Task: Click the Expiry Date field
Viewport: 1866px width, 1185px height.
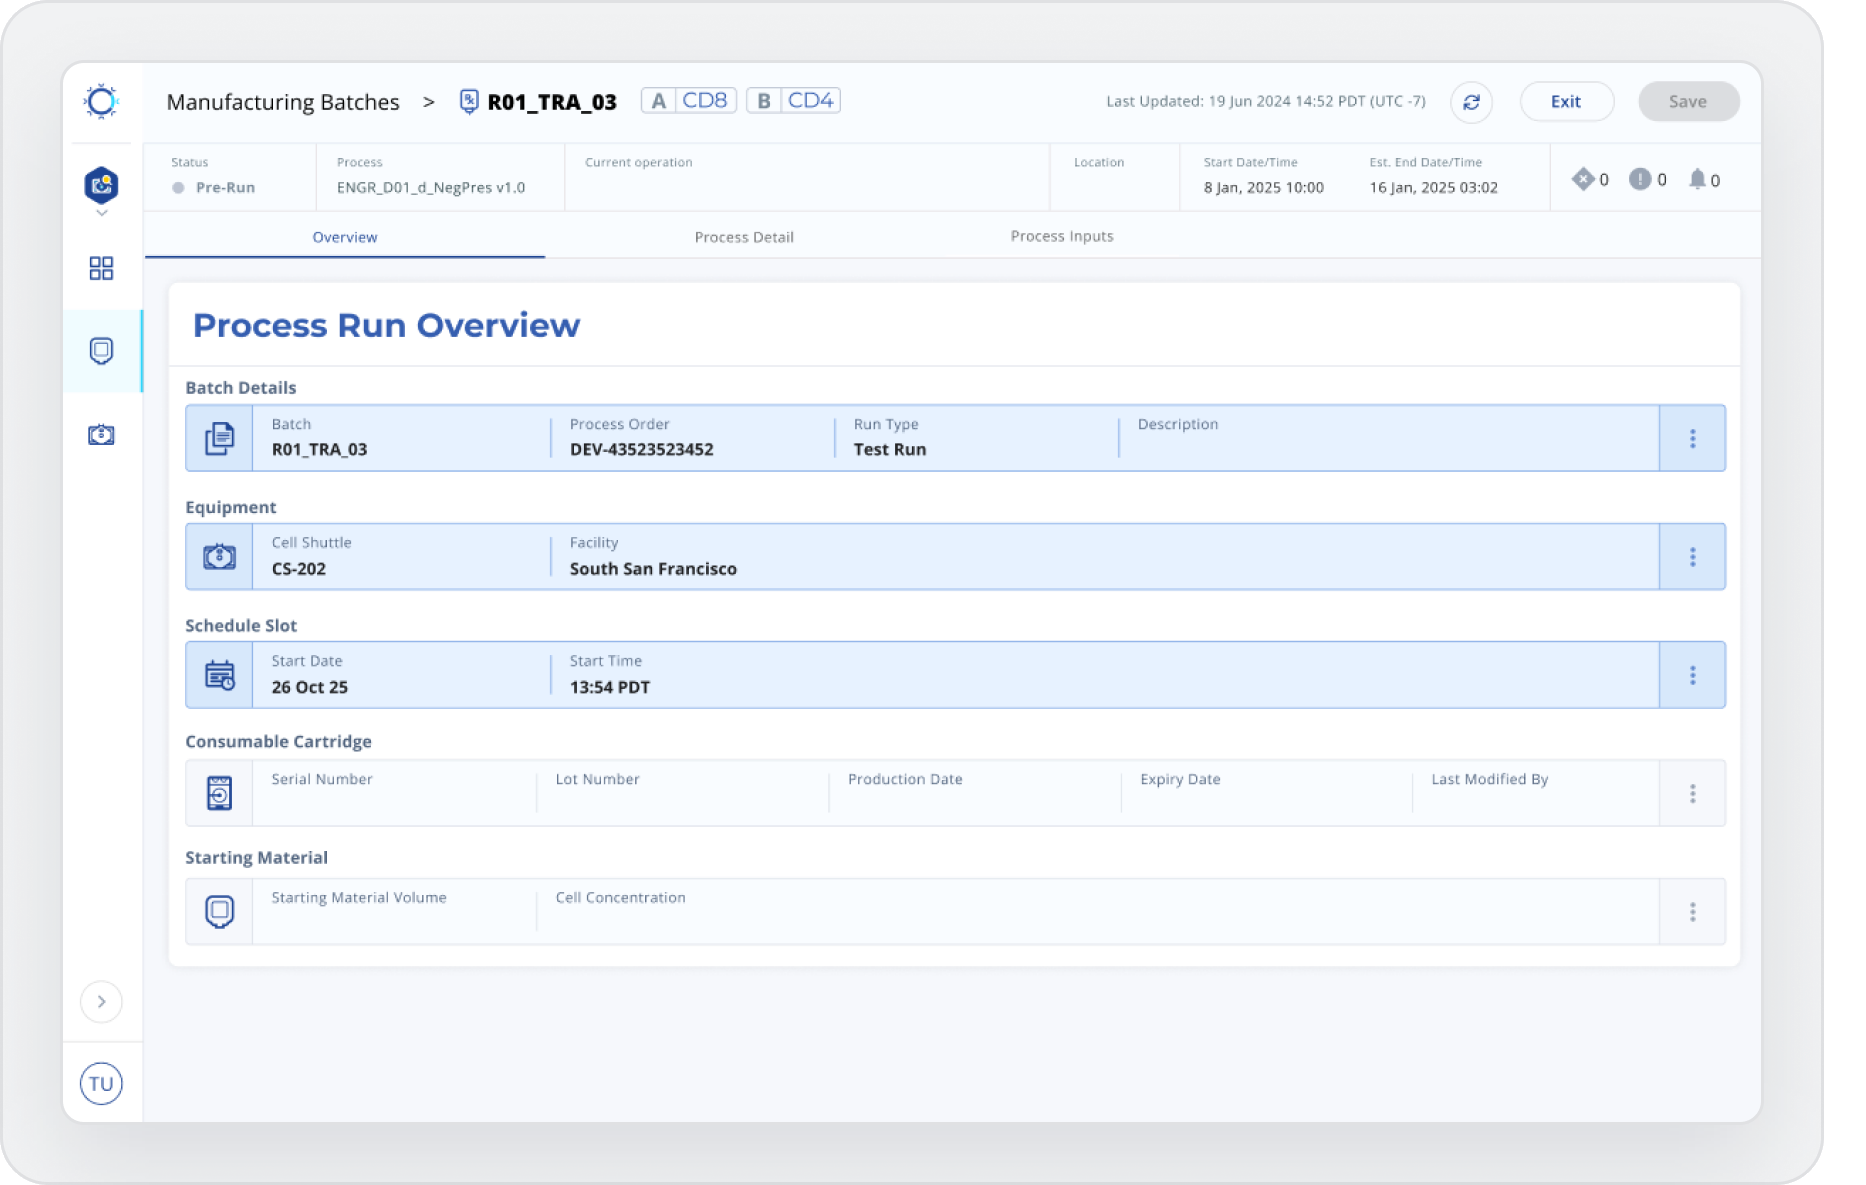Action: (1267, 793)
